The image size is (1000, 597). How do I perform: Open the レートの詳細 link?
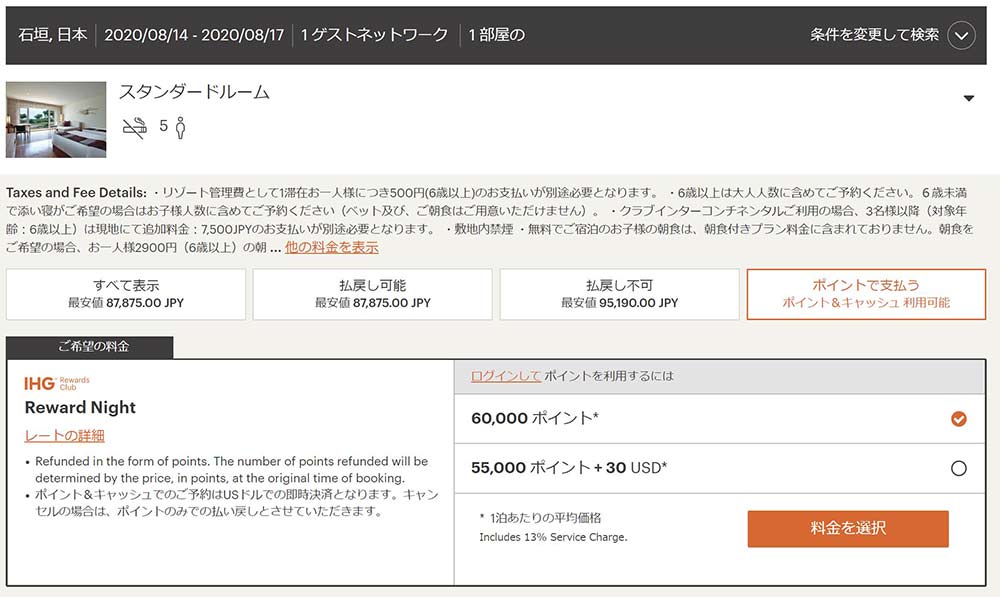(64, 436)
